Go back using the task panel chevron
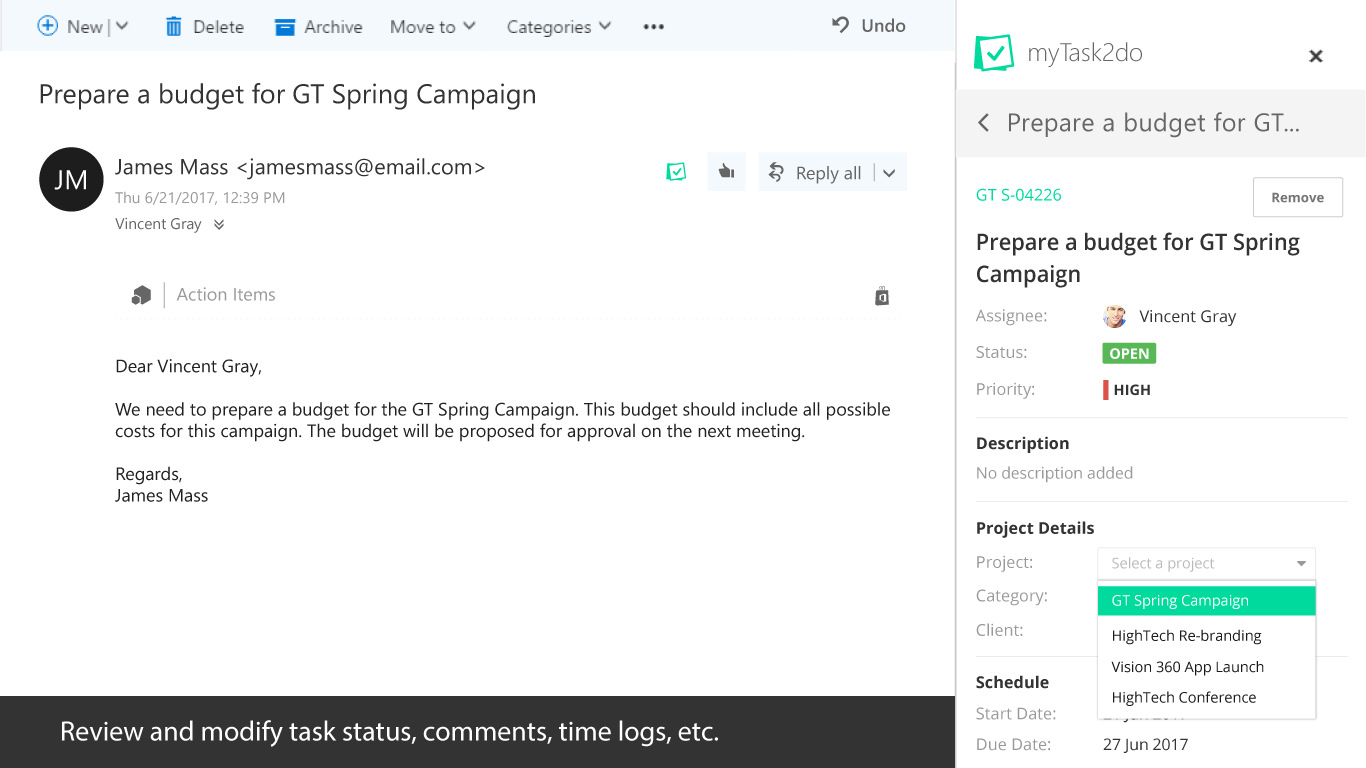1366x768 pixels. point(984,123)
